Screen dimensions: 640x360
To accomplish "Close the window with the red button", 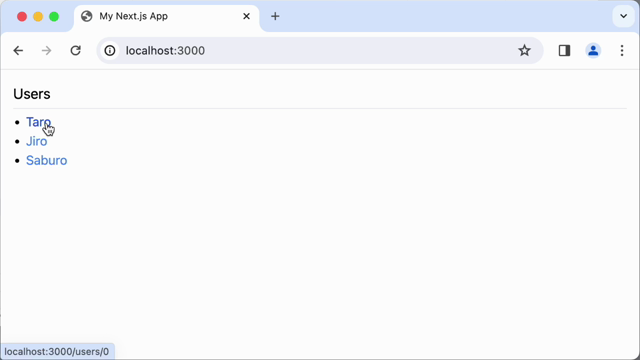I will point(22,16).
